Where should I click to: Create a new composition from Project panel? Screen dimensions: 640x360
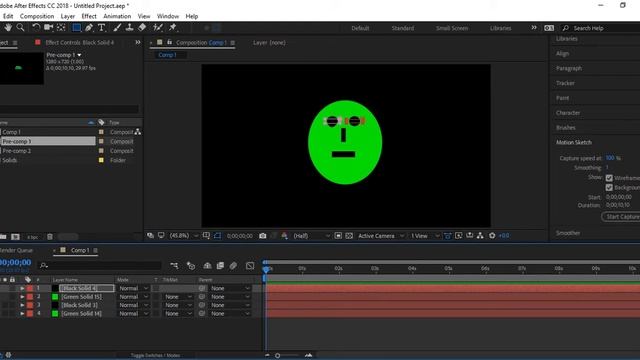[16, 237]
